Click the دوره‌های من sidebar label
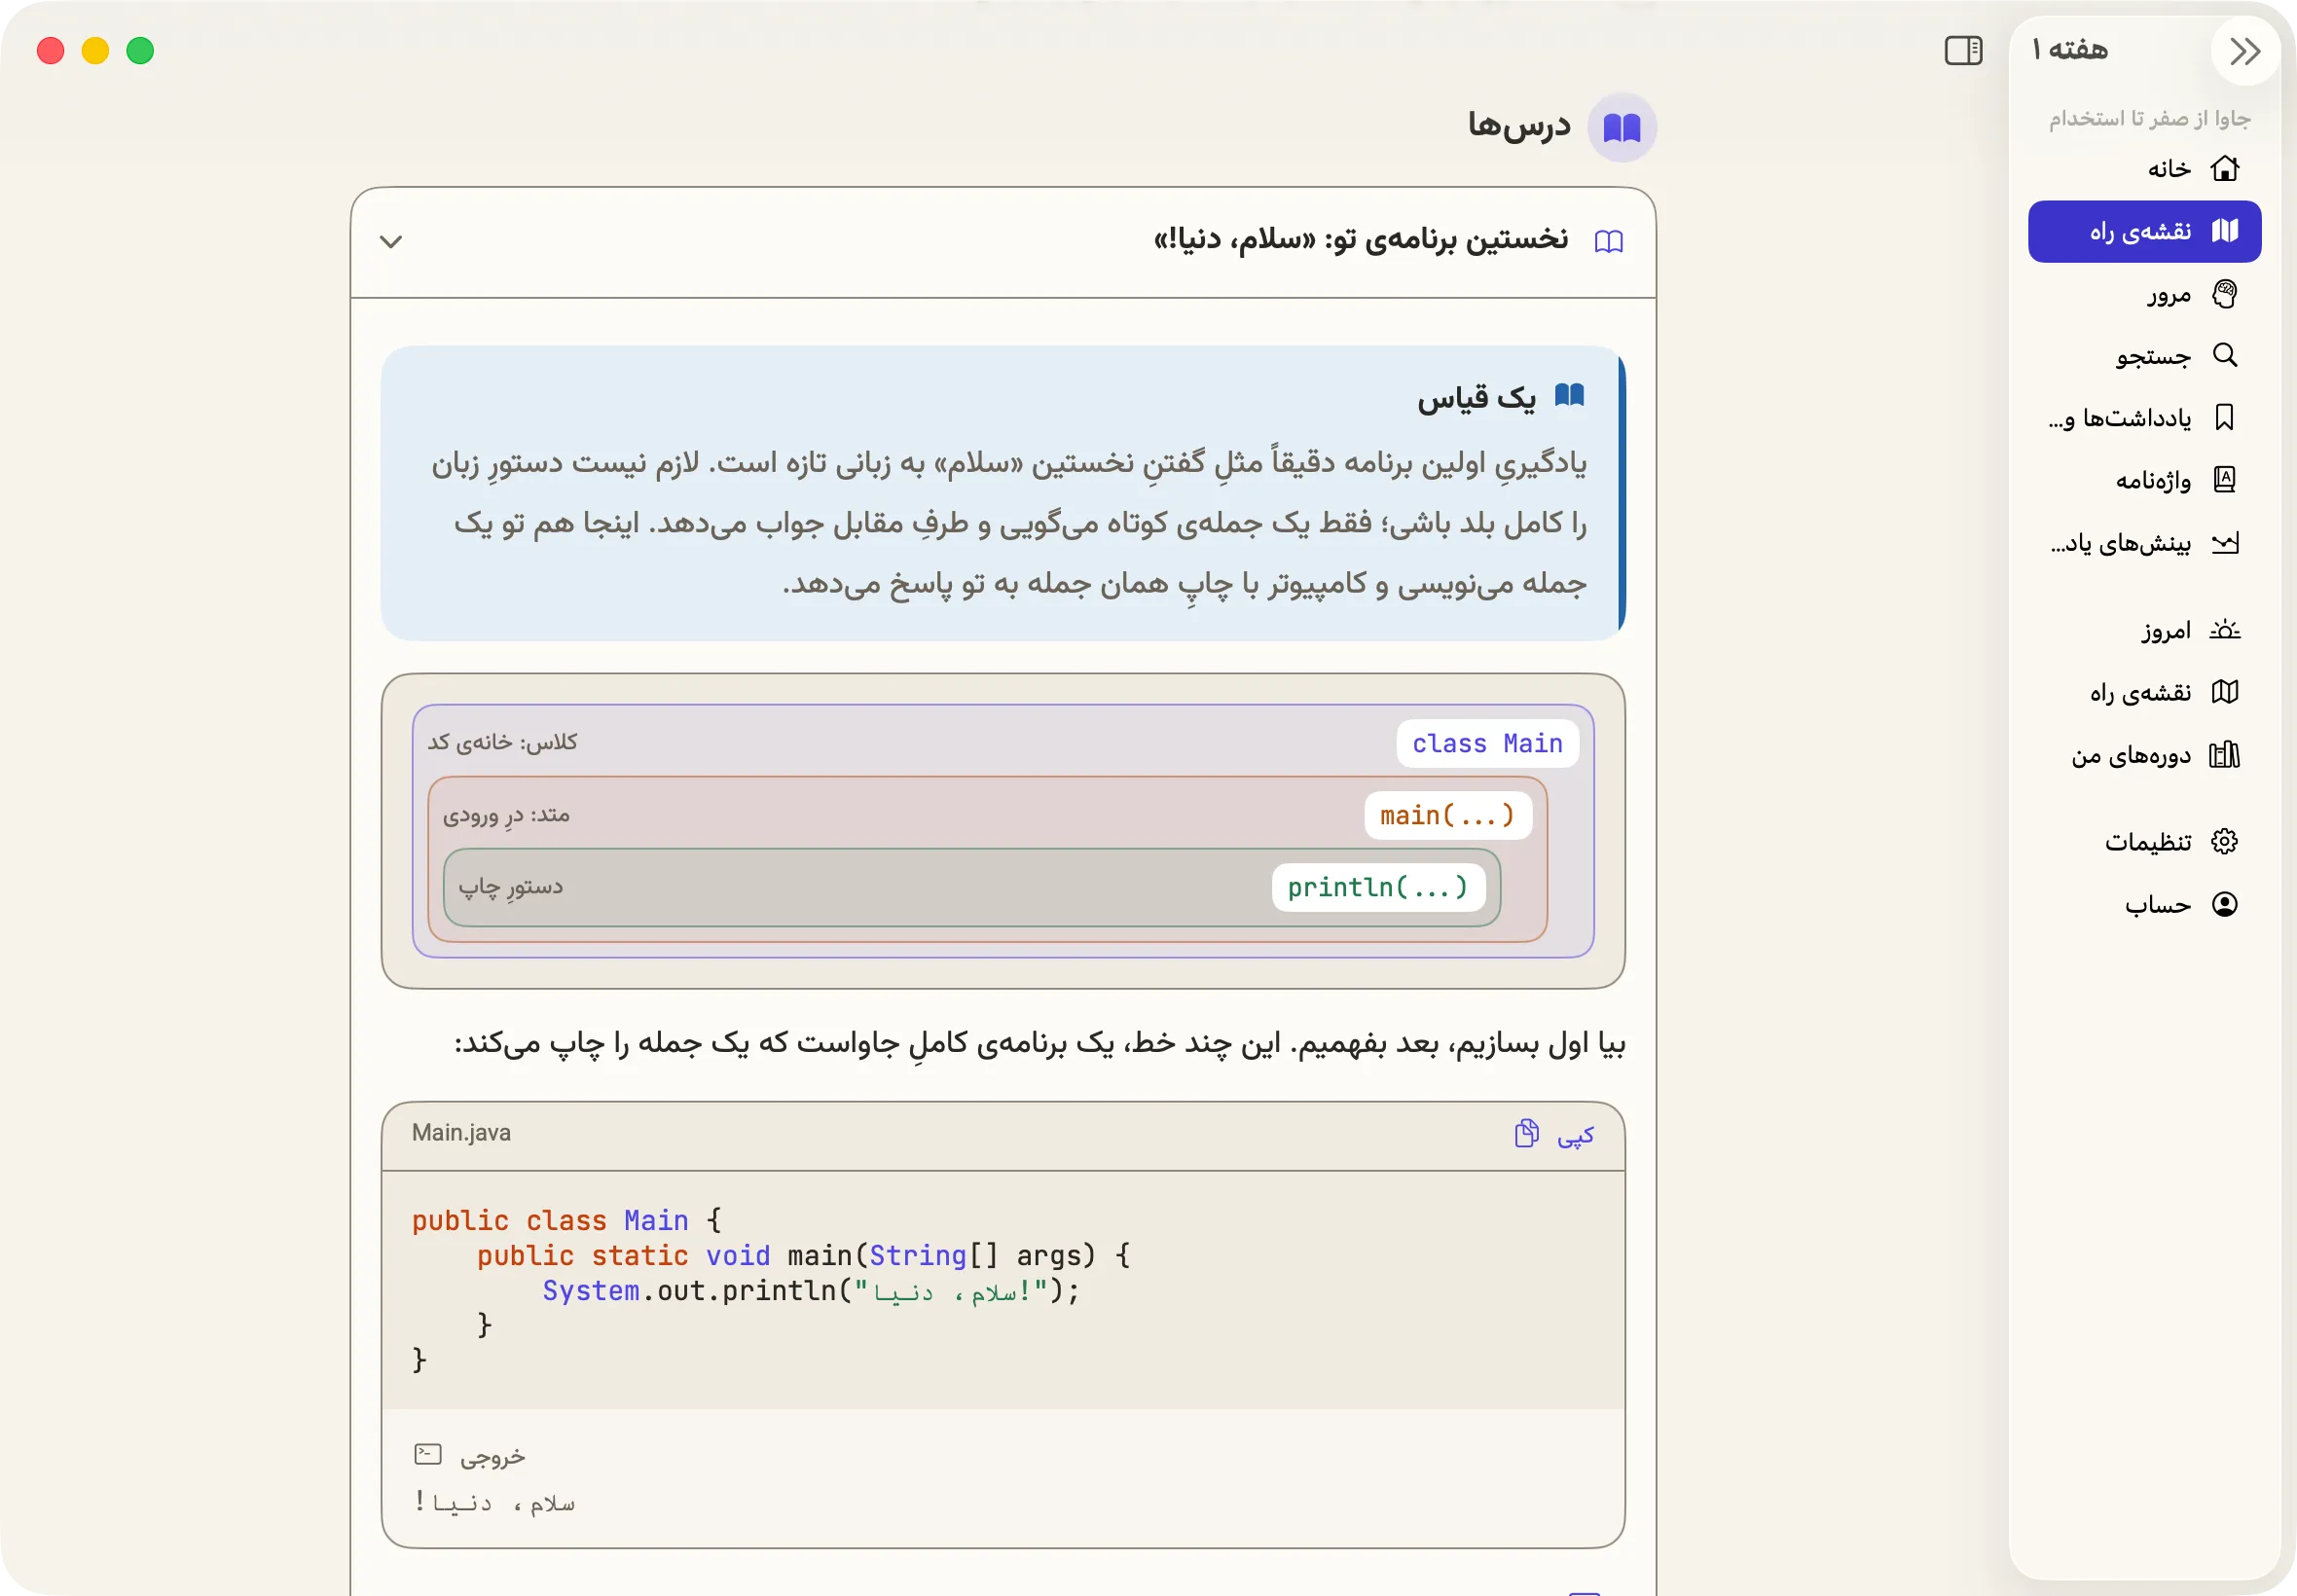The image size is (2297, 1596). tap(2131, 756)
